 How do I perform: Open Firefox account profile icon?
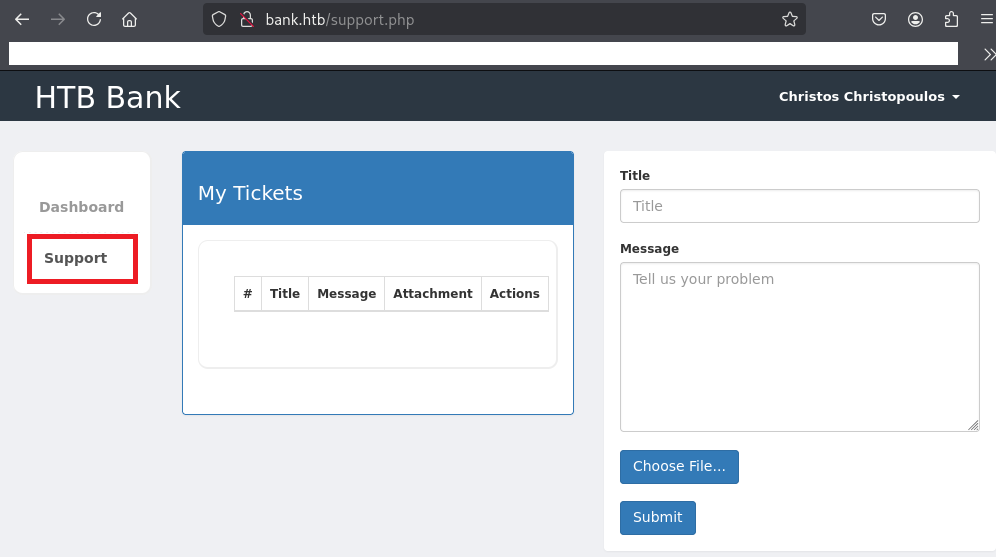pyautogui.click(x=915, y=19)
